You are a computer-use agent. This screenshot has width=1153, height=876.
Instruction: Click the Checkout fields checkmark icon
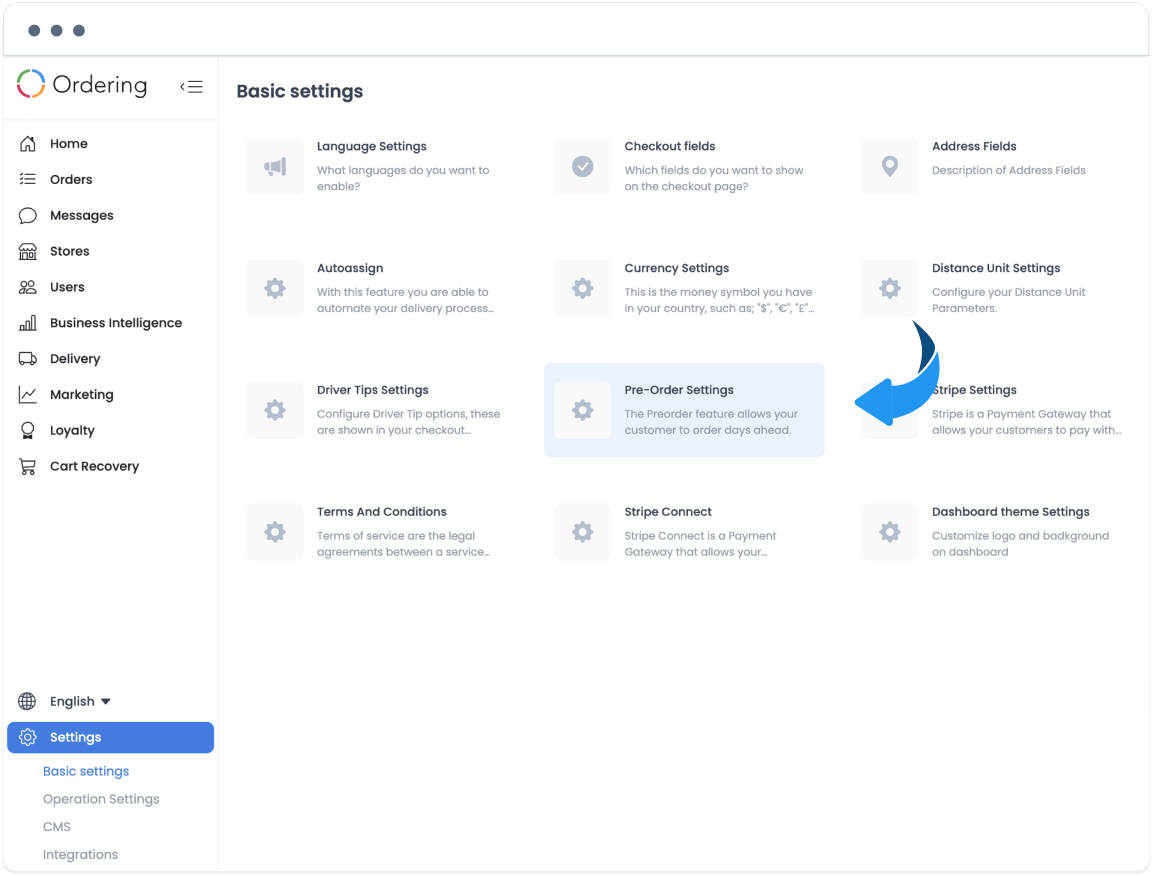click(x=582, y=167)
